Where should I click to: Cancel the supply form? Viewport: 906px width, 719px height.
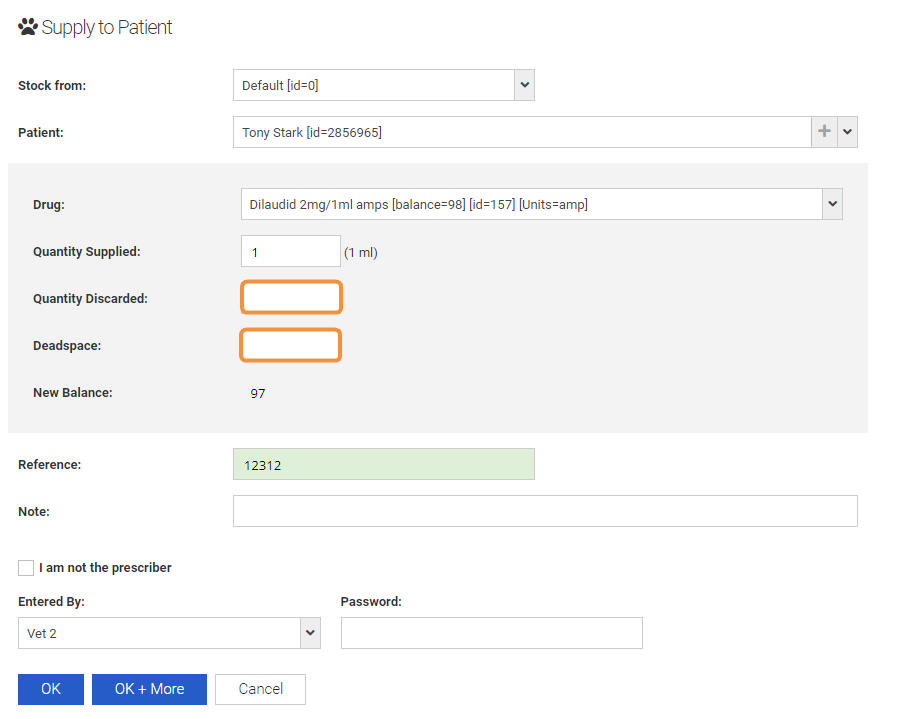point(260,689)
